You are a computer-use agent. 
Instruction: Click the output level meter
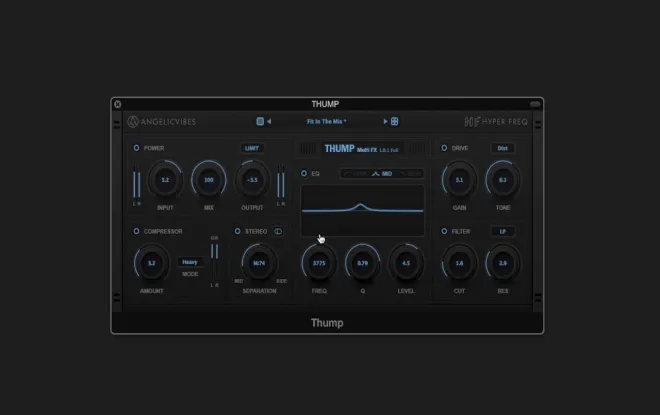click(x=281, y=182)
